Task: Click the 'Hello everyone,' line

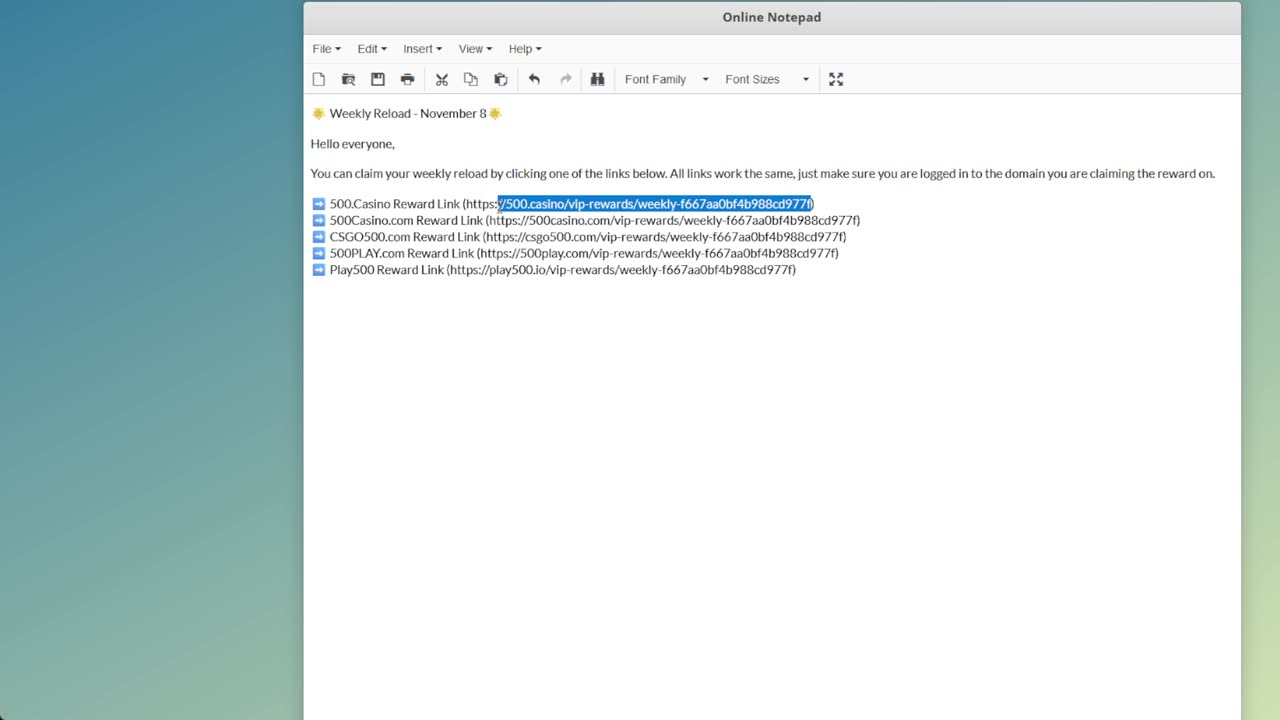Action: [352, 144]
